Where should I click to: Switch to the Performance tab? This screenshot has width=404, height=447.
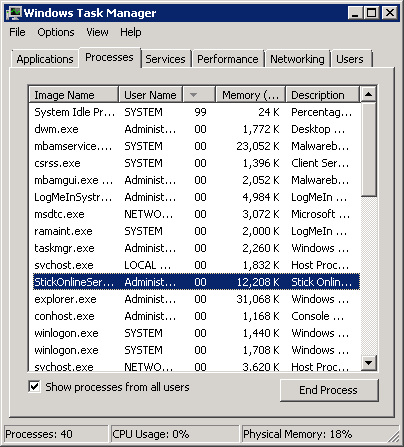[228, 59]
